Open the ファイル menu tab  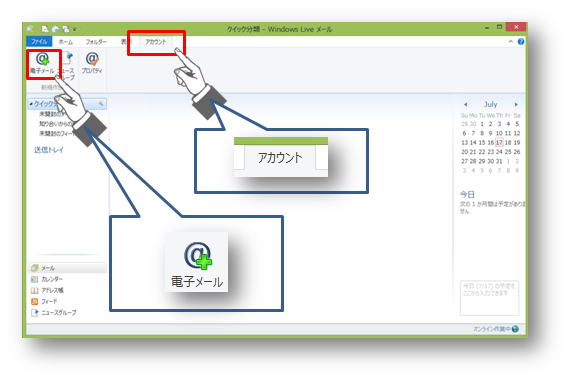pos(39,41)
